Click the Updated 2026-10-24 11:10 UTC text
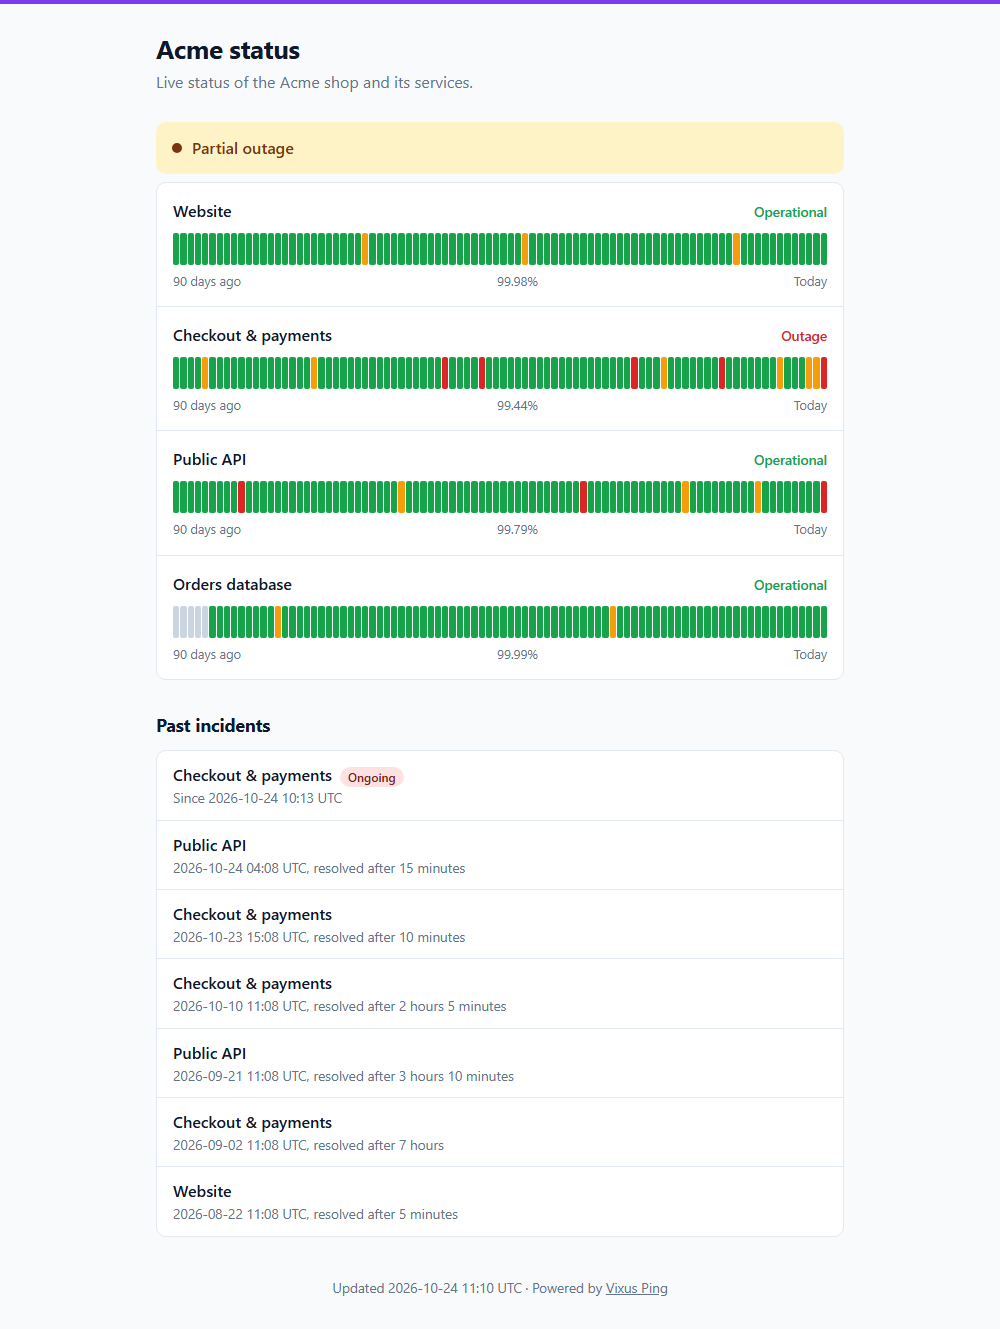1000x1329 pixels. pyautogui.click(x=427, y=1288)
